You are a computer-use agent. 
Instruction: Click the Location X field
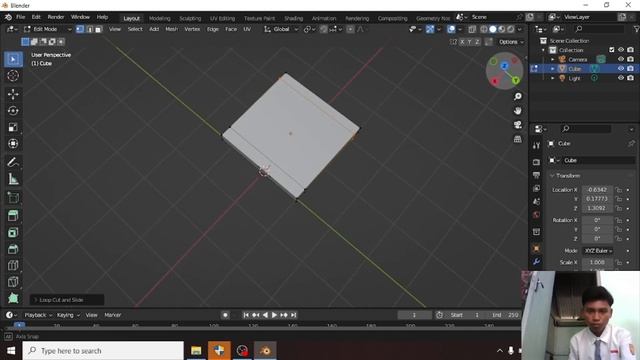pyautogui.click(x=598, y=190)
